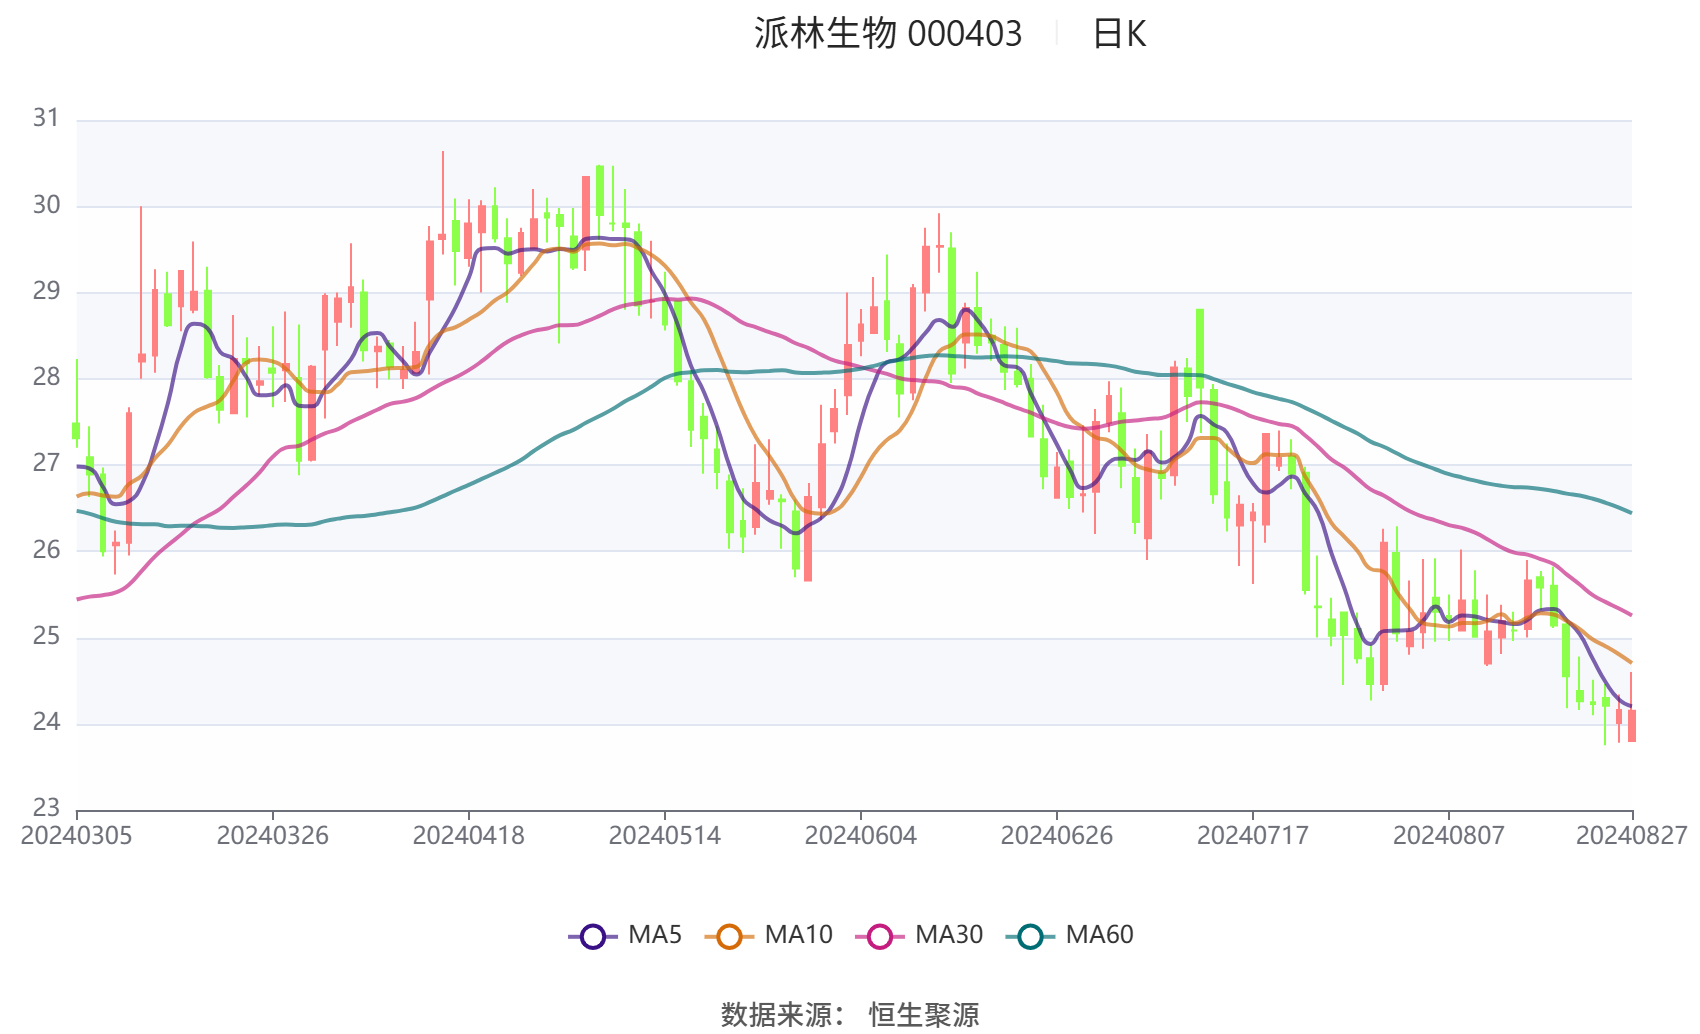1700x1034 pixels.
Task: Click the chart title 派林生物 000403
Action: point(888,34)
